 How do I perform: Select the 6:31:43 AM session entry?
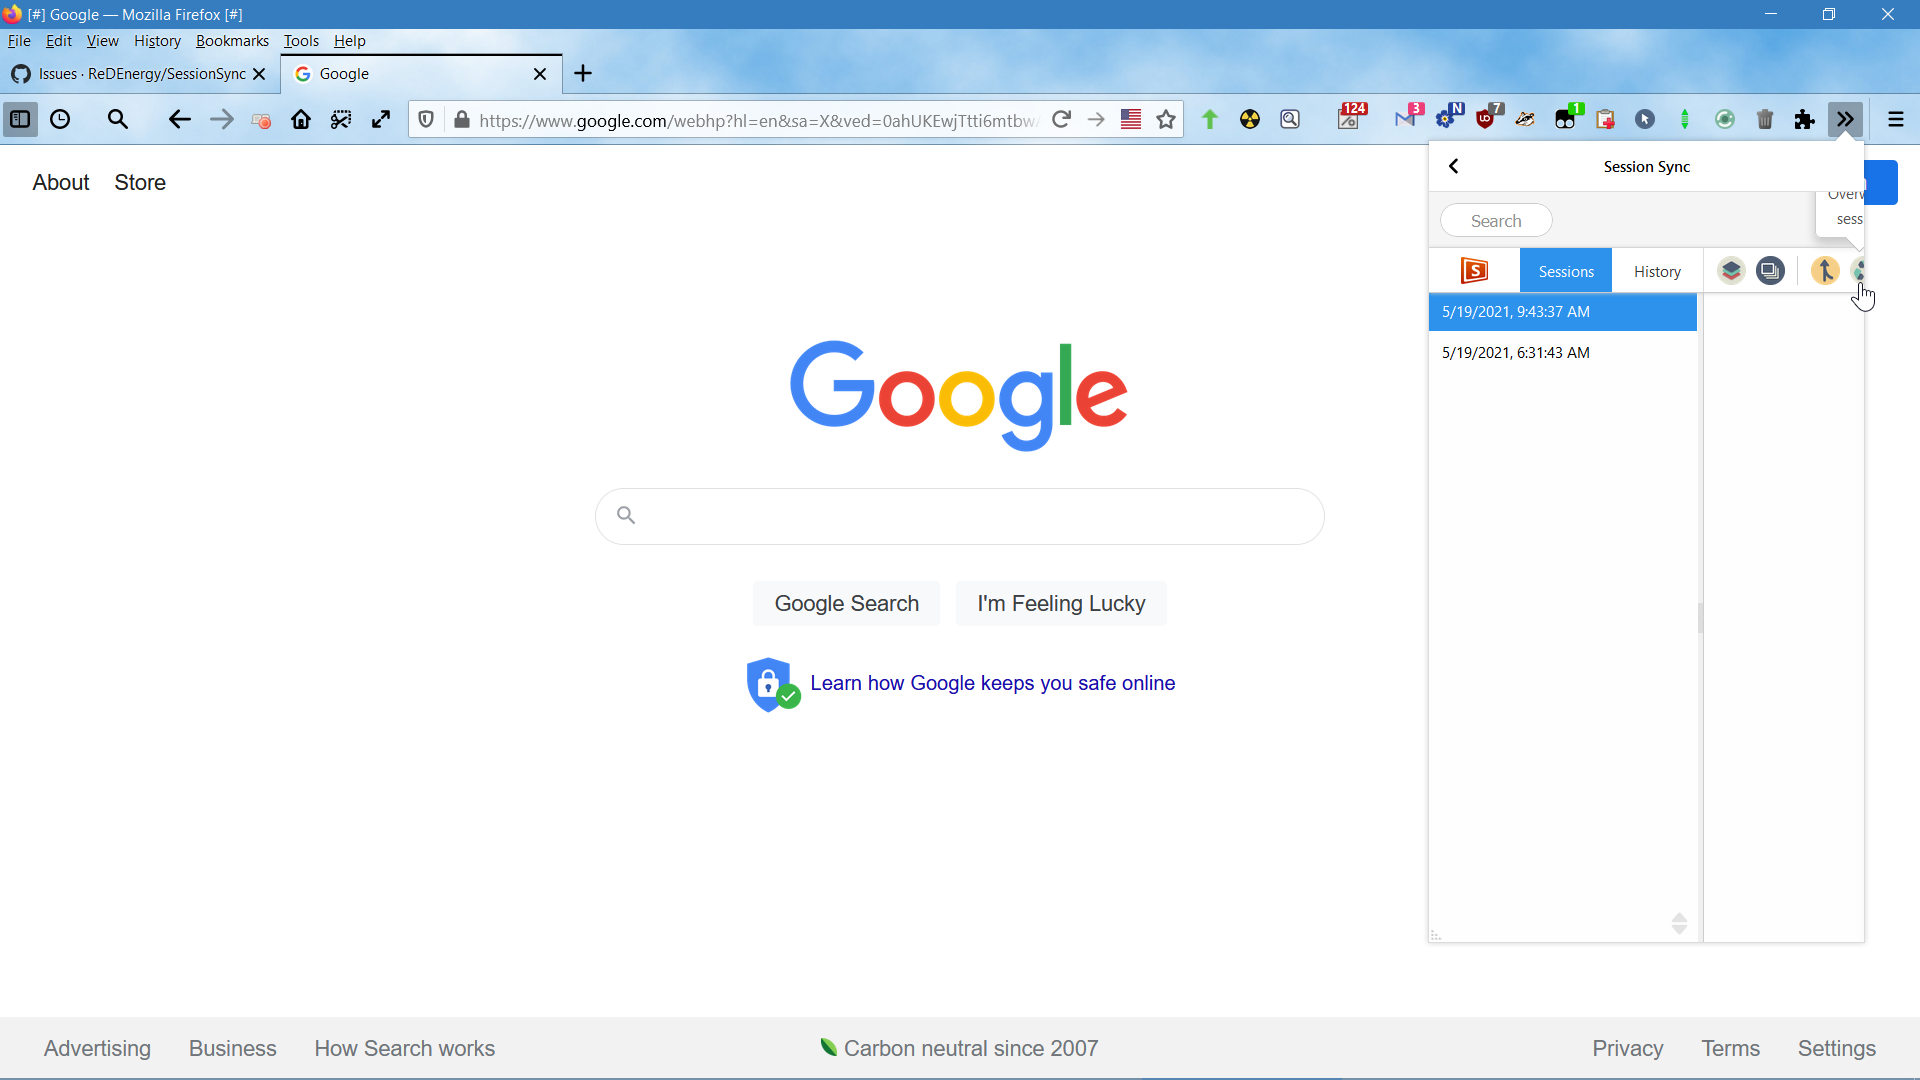[1515, 353]
